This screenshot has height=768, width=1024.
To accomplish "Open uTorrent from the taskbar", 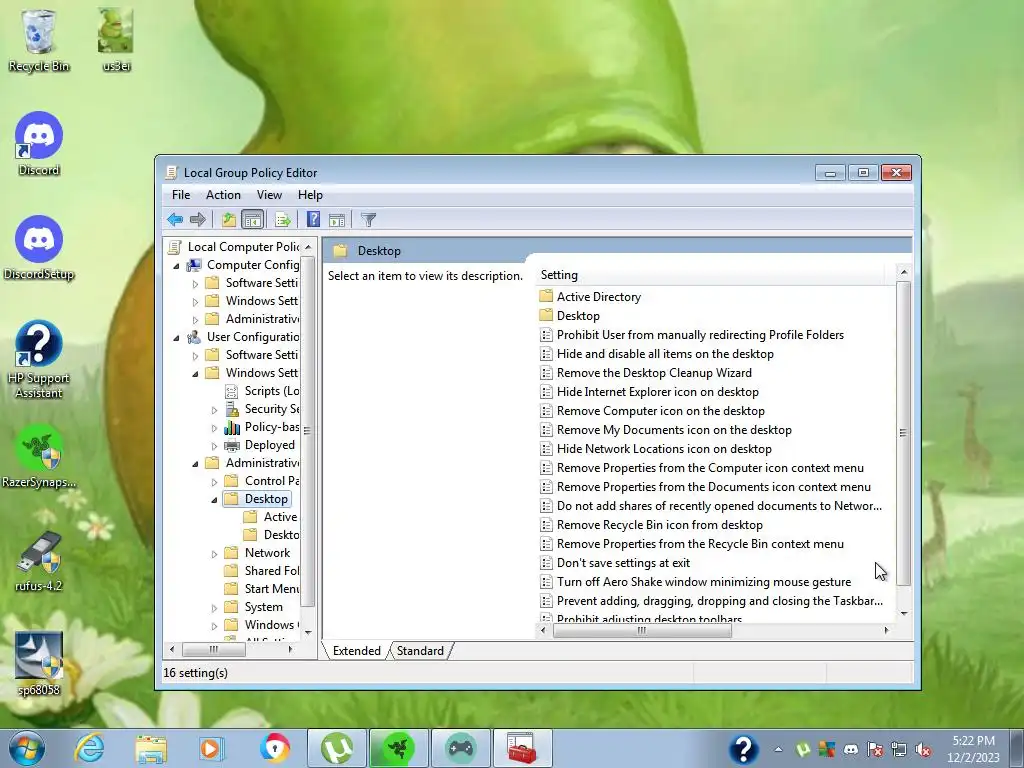I will tap(336, 748).
